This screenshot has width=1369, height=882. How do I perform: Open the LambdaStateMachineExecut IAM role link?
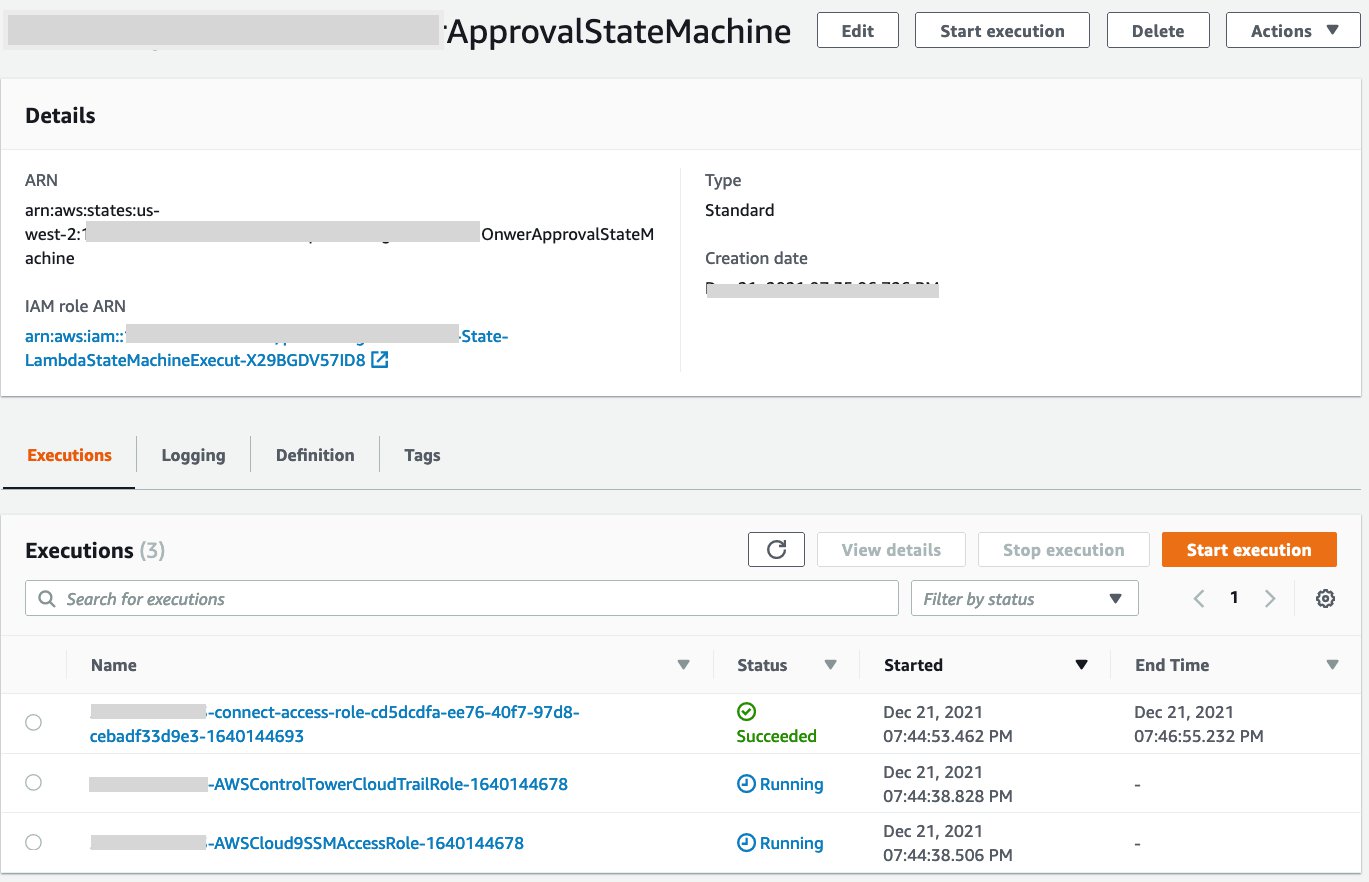(266, 348)
